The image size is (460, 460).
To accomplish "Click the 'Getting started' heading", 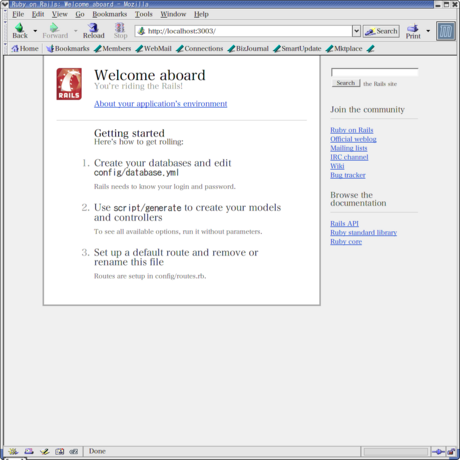I will point(129,133).
